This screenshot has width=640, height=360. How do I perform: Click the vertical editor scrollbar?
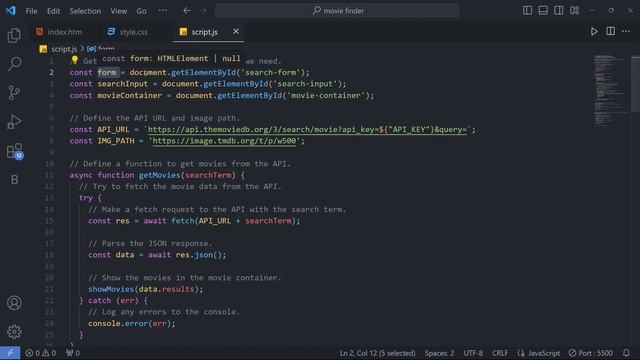click(x=636, y=84)
